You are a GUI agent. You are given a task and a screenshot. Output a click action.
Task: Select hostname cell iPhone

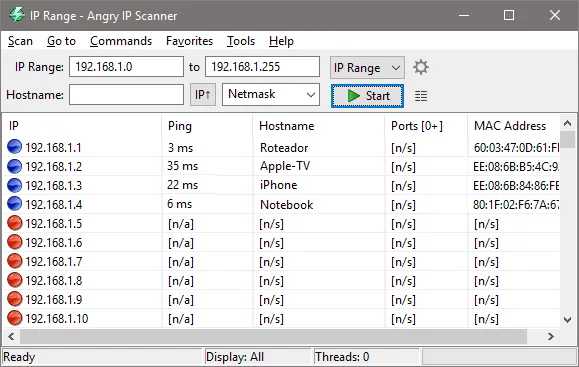tap(278, 185)
